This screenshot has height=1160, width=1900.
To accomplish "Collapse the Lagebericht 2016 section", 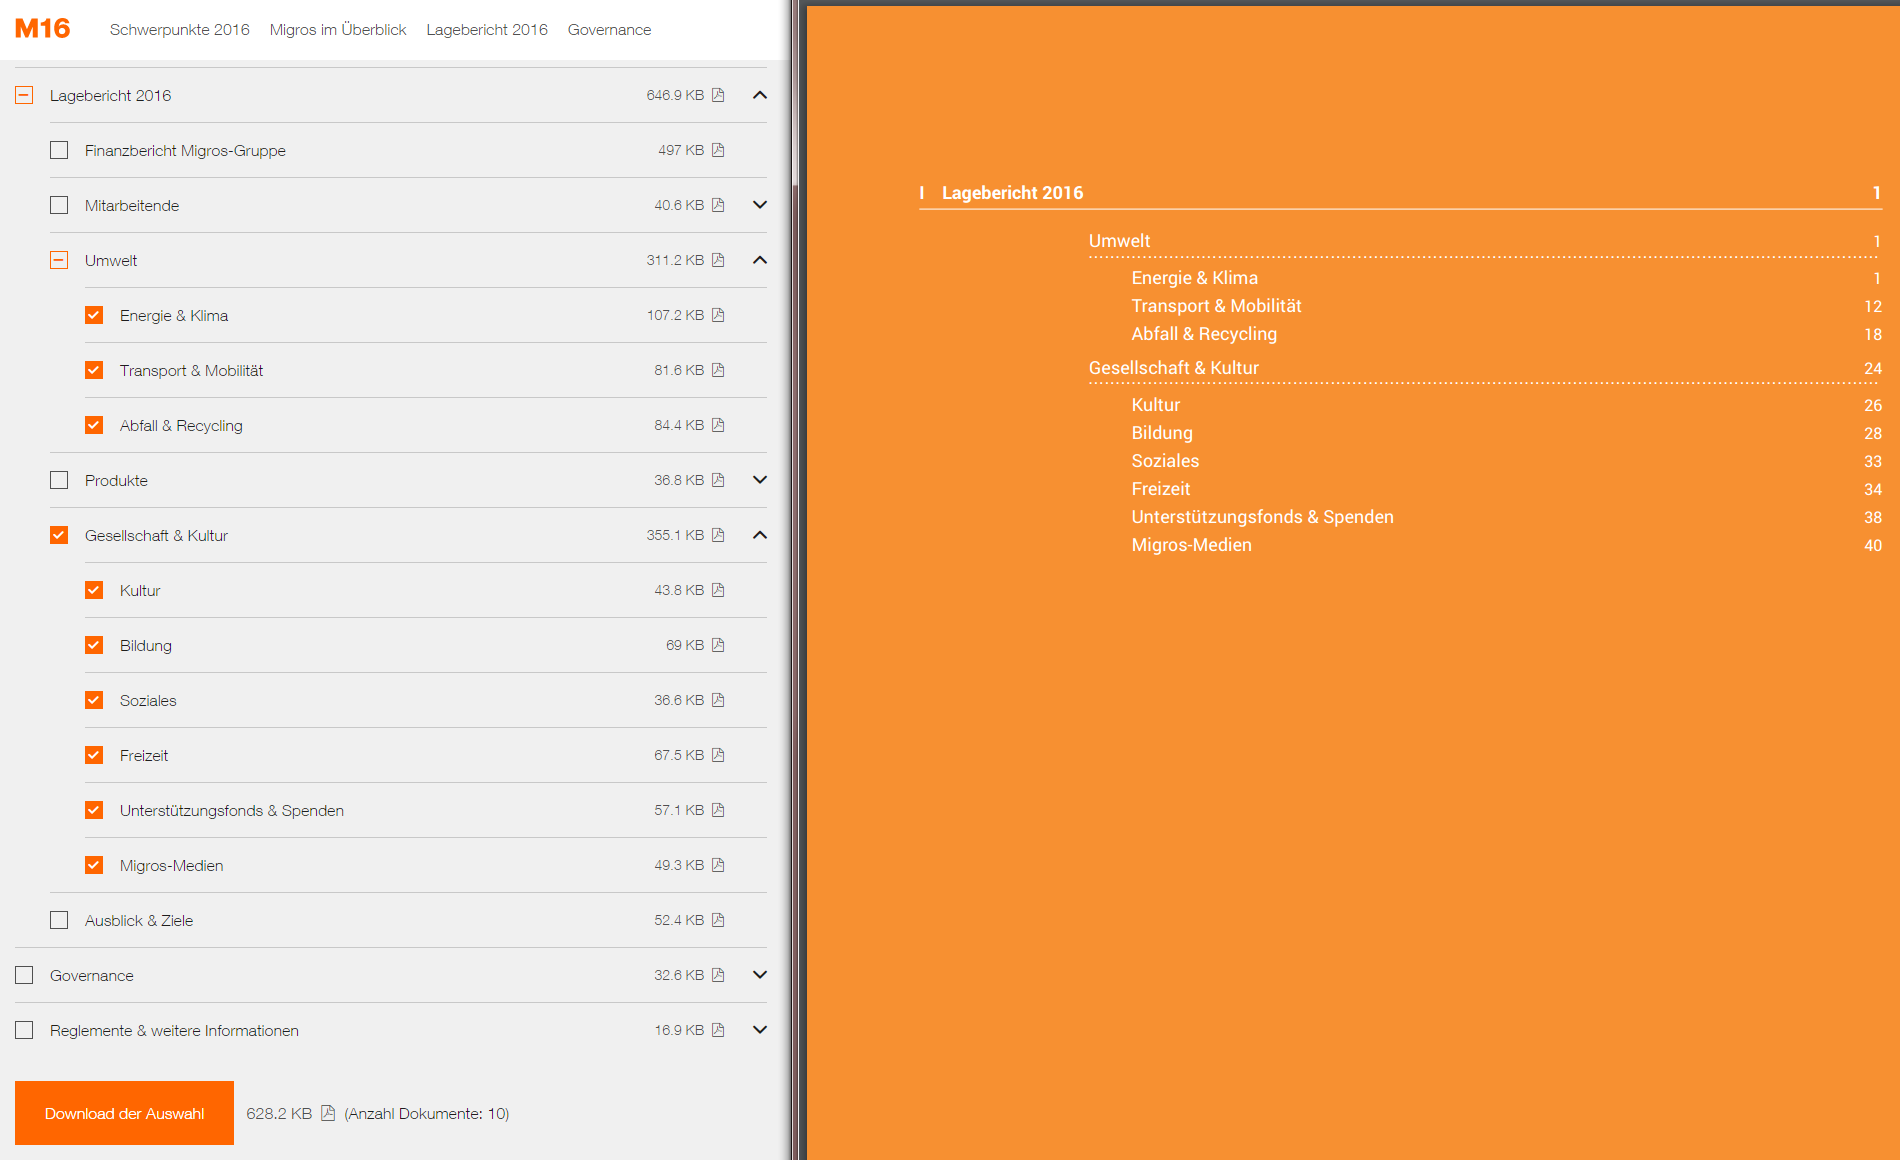I will click(760, 95).
